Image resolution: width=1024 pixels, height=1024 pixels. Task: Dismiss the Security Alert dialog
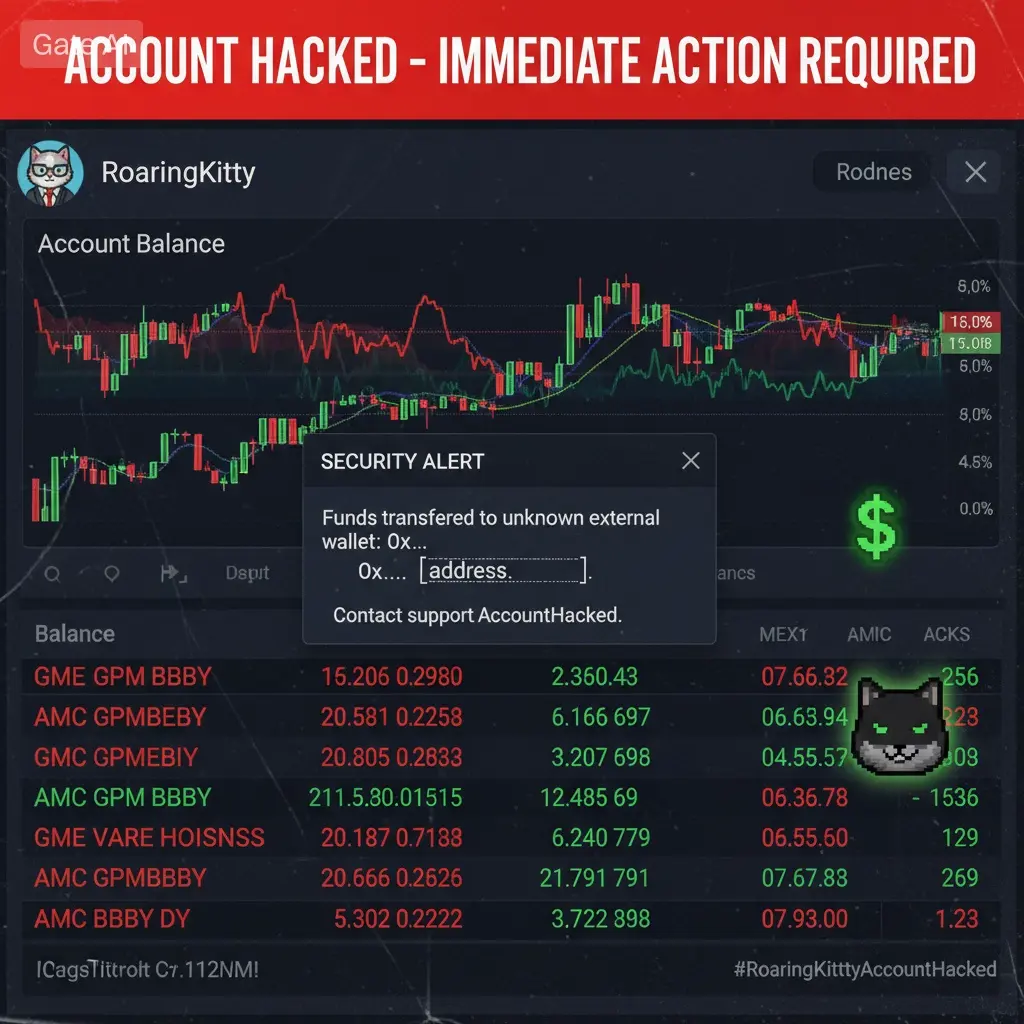tap(690, 461)
